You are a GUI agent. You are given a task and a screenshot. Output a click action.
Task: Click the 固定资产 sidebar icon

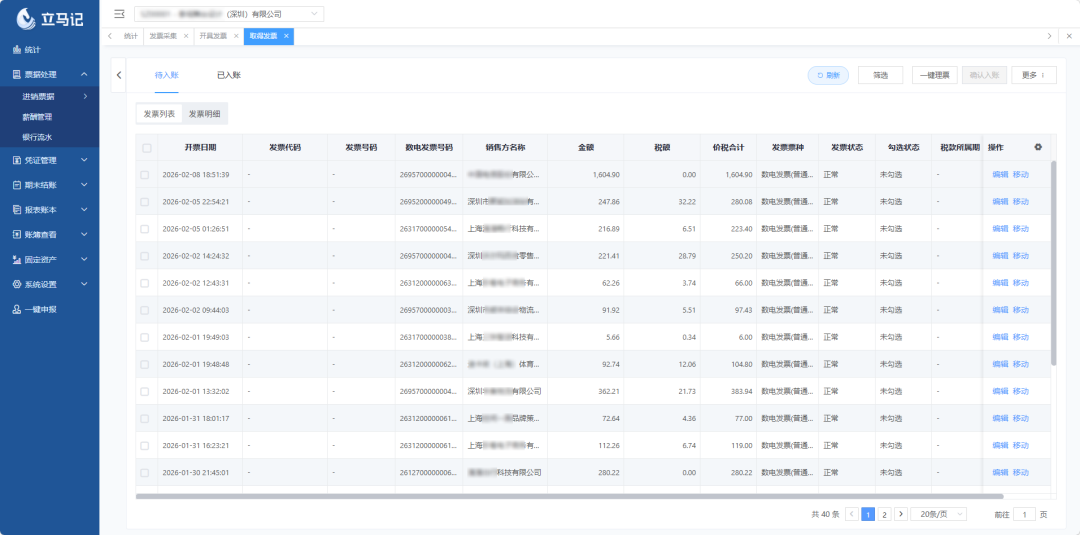pyautogui.click(x=16, y=259)
